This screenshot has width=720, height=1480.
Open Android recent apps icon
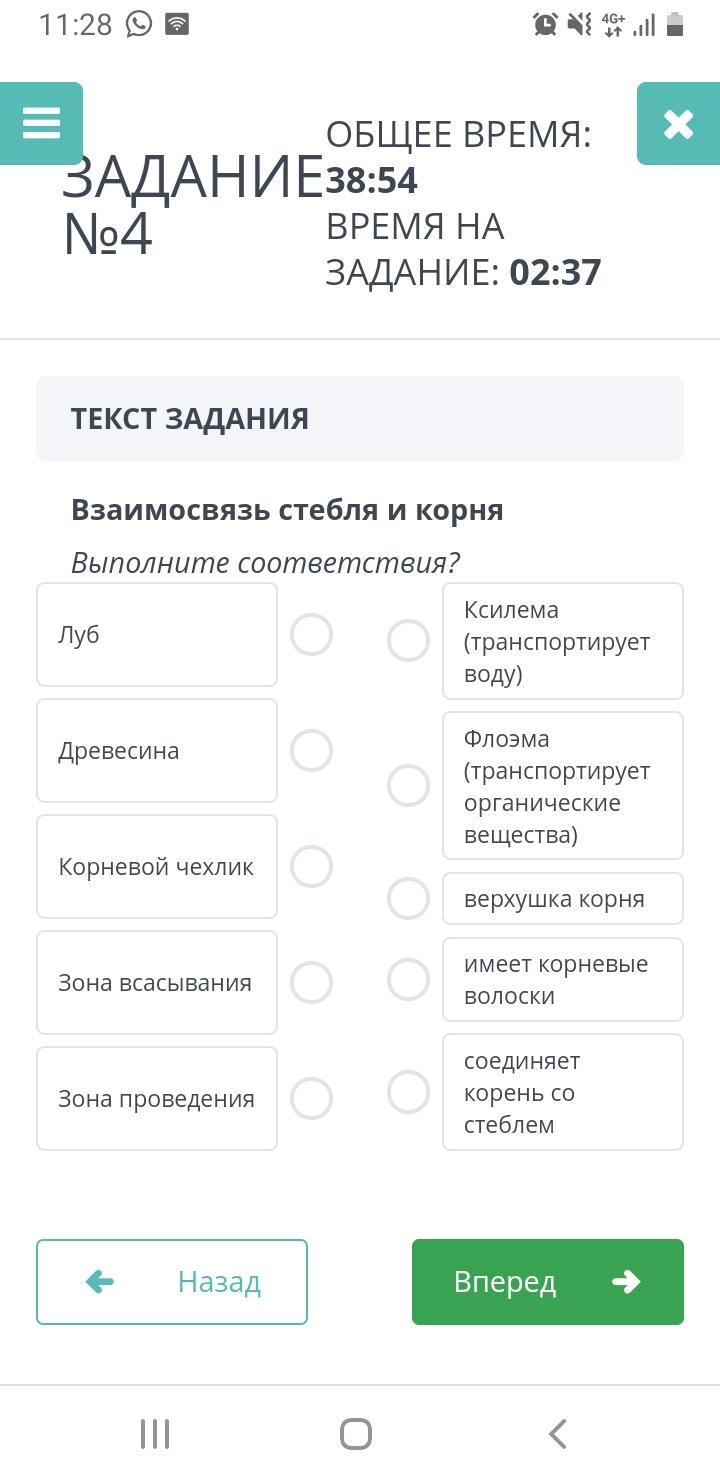pyautogui.click(x=155, y=1434)
